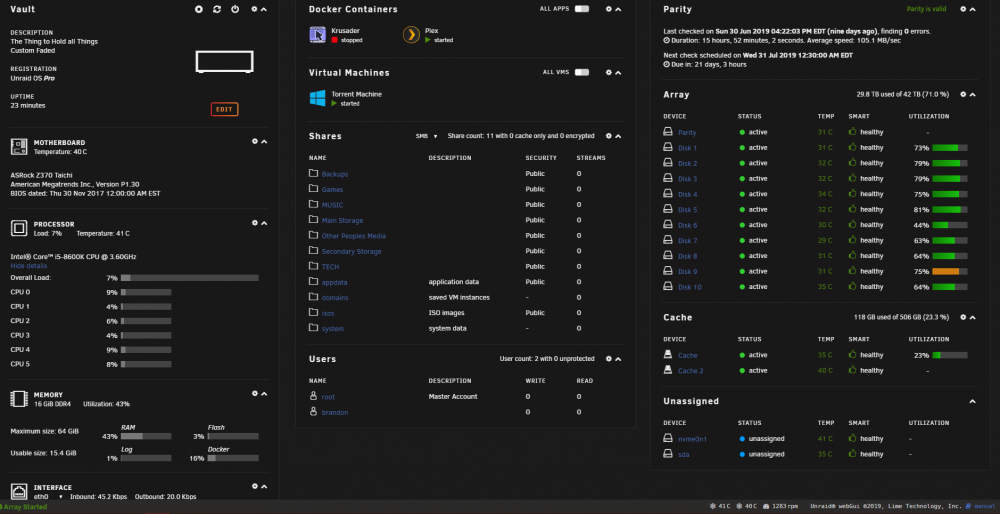Image resolution: width=1000 pixels, height=514 pixels.
Task: Click the Stop array icon in Vault header
Action: (199, 10)
